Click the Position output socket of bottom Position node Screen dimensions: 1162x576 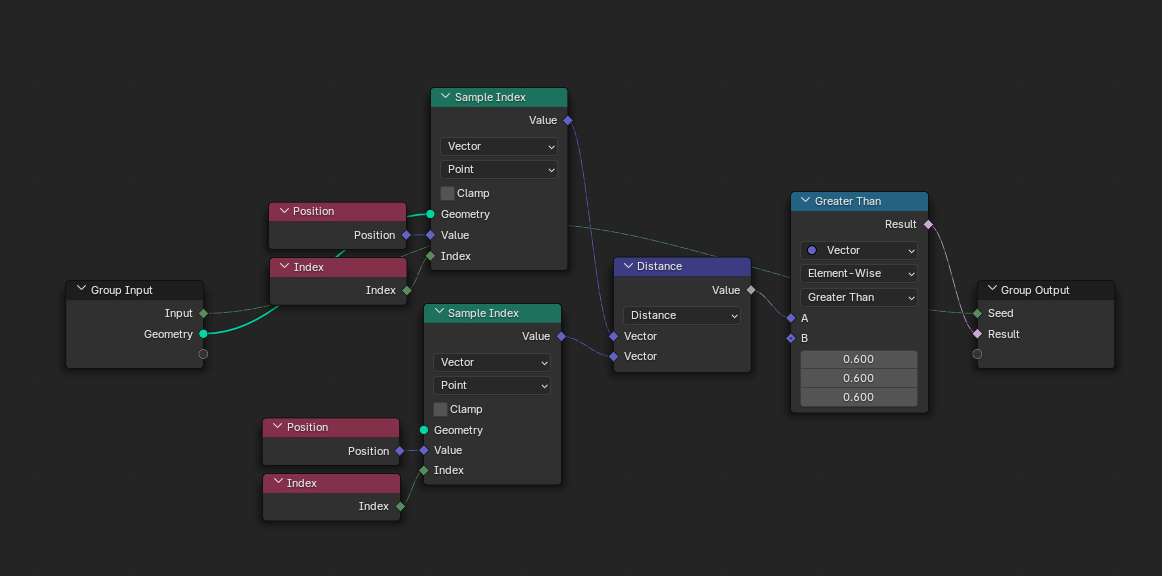(399, 451)
